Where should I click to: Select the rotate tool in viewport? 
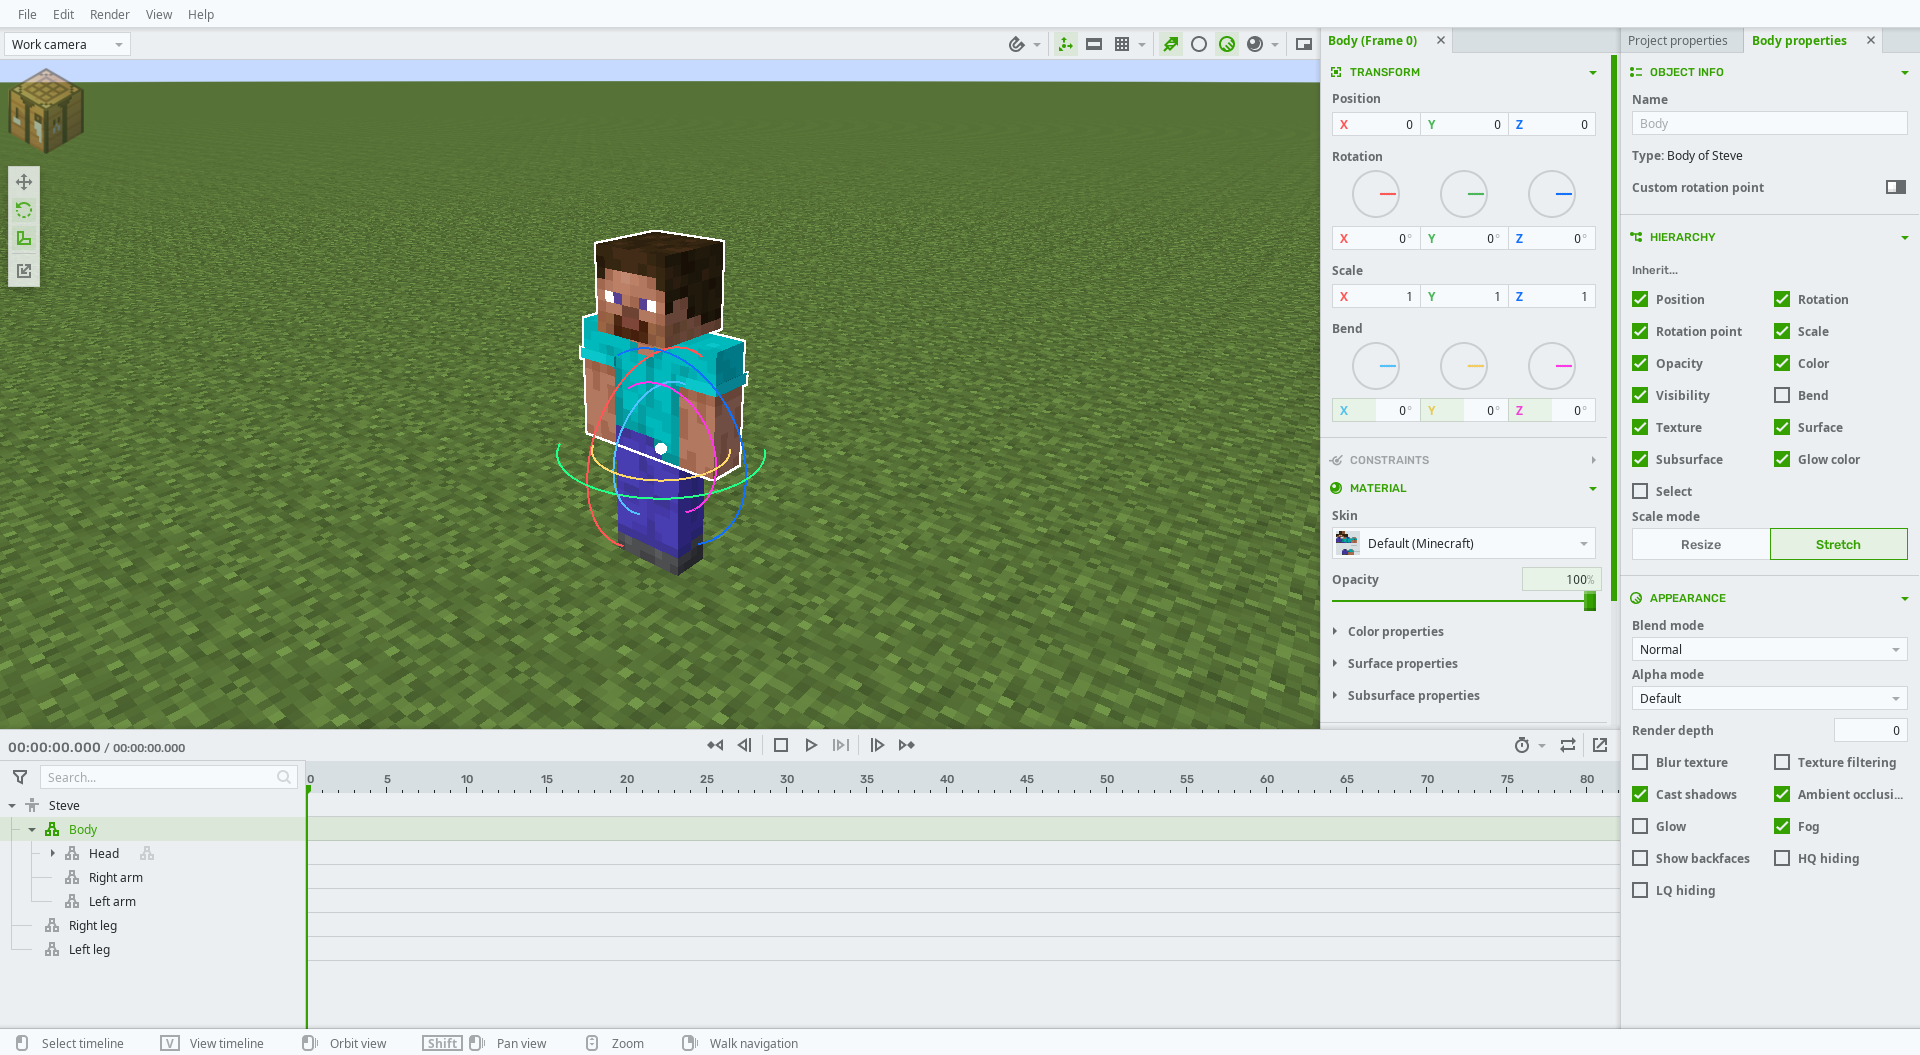pos(24,210)
